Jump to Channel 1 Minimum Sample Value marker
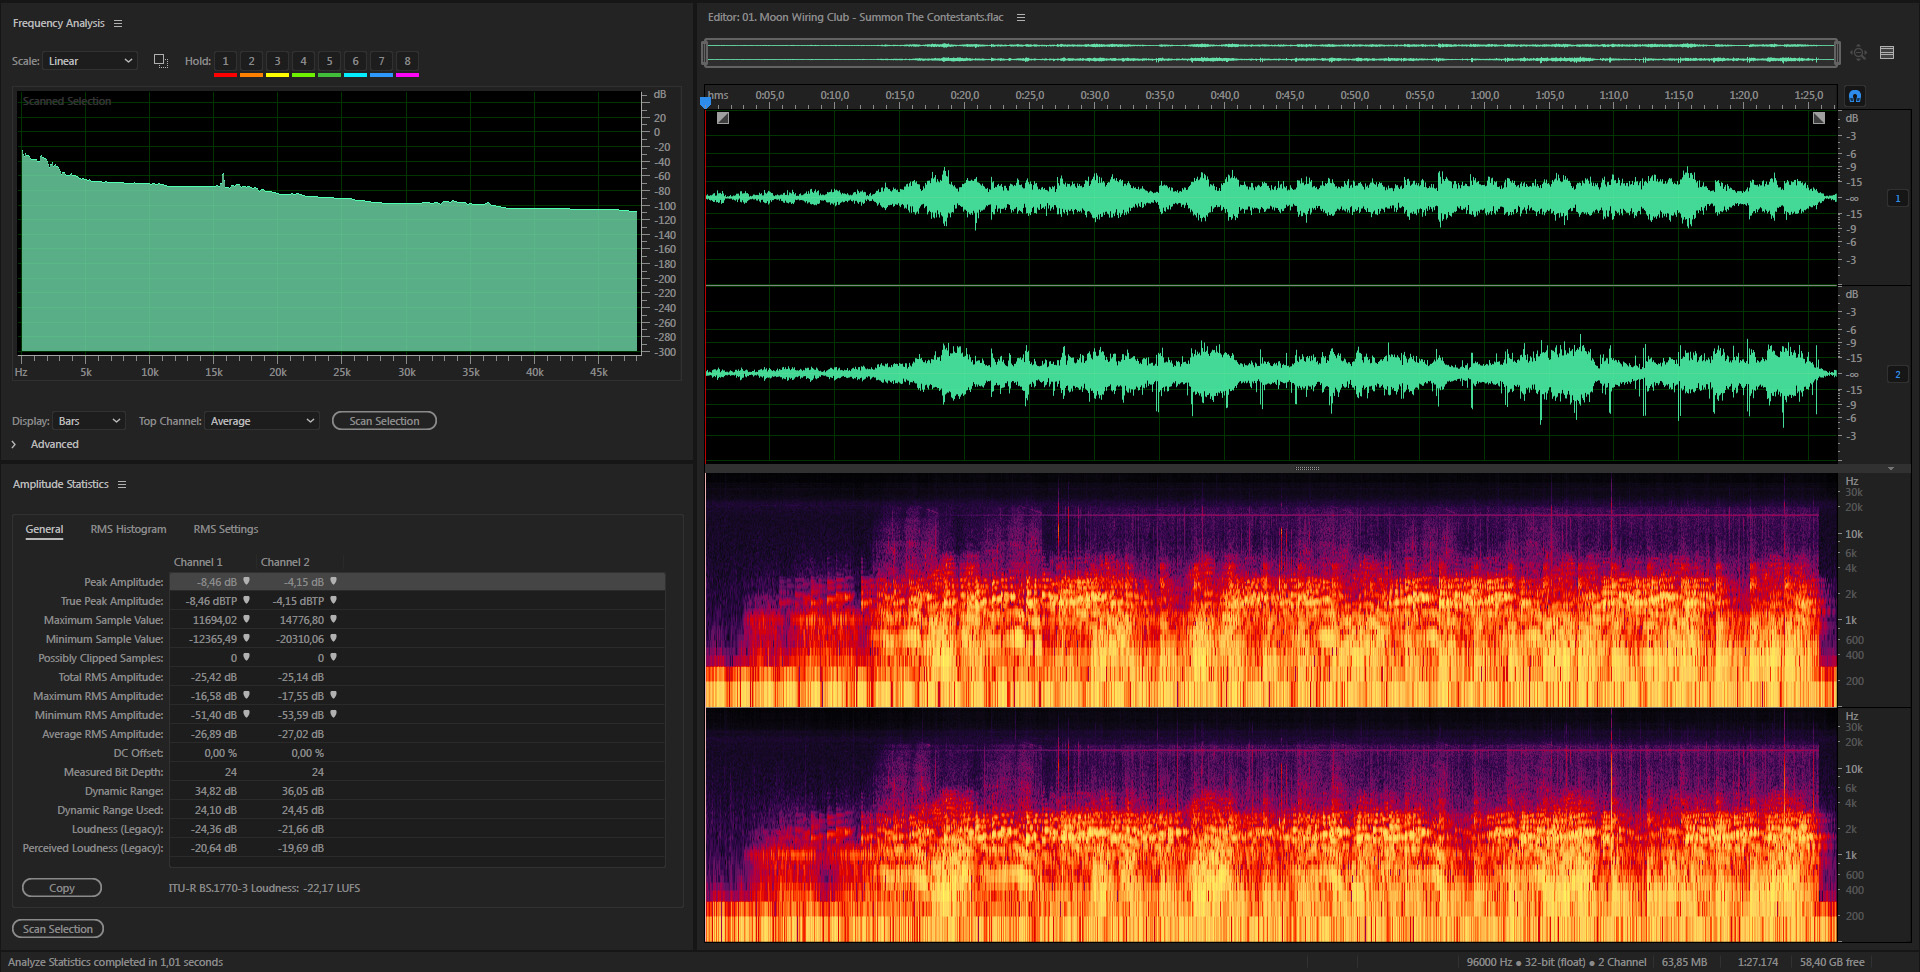This screenshot has width=1920, height=972. pyautogui.click(x=247, y=638)
